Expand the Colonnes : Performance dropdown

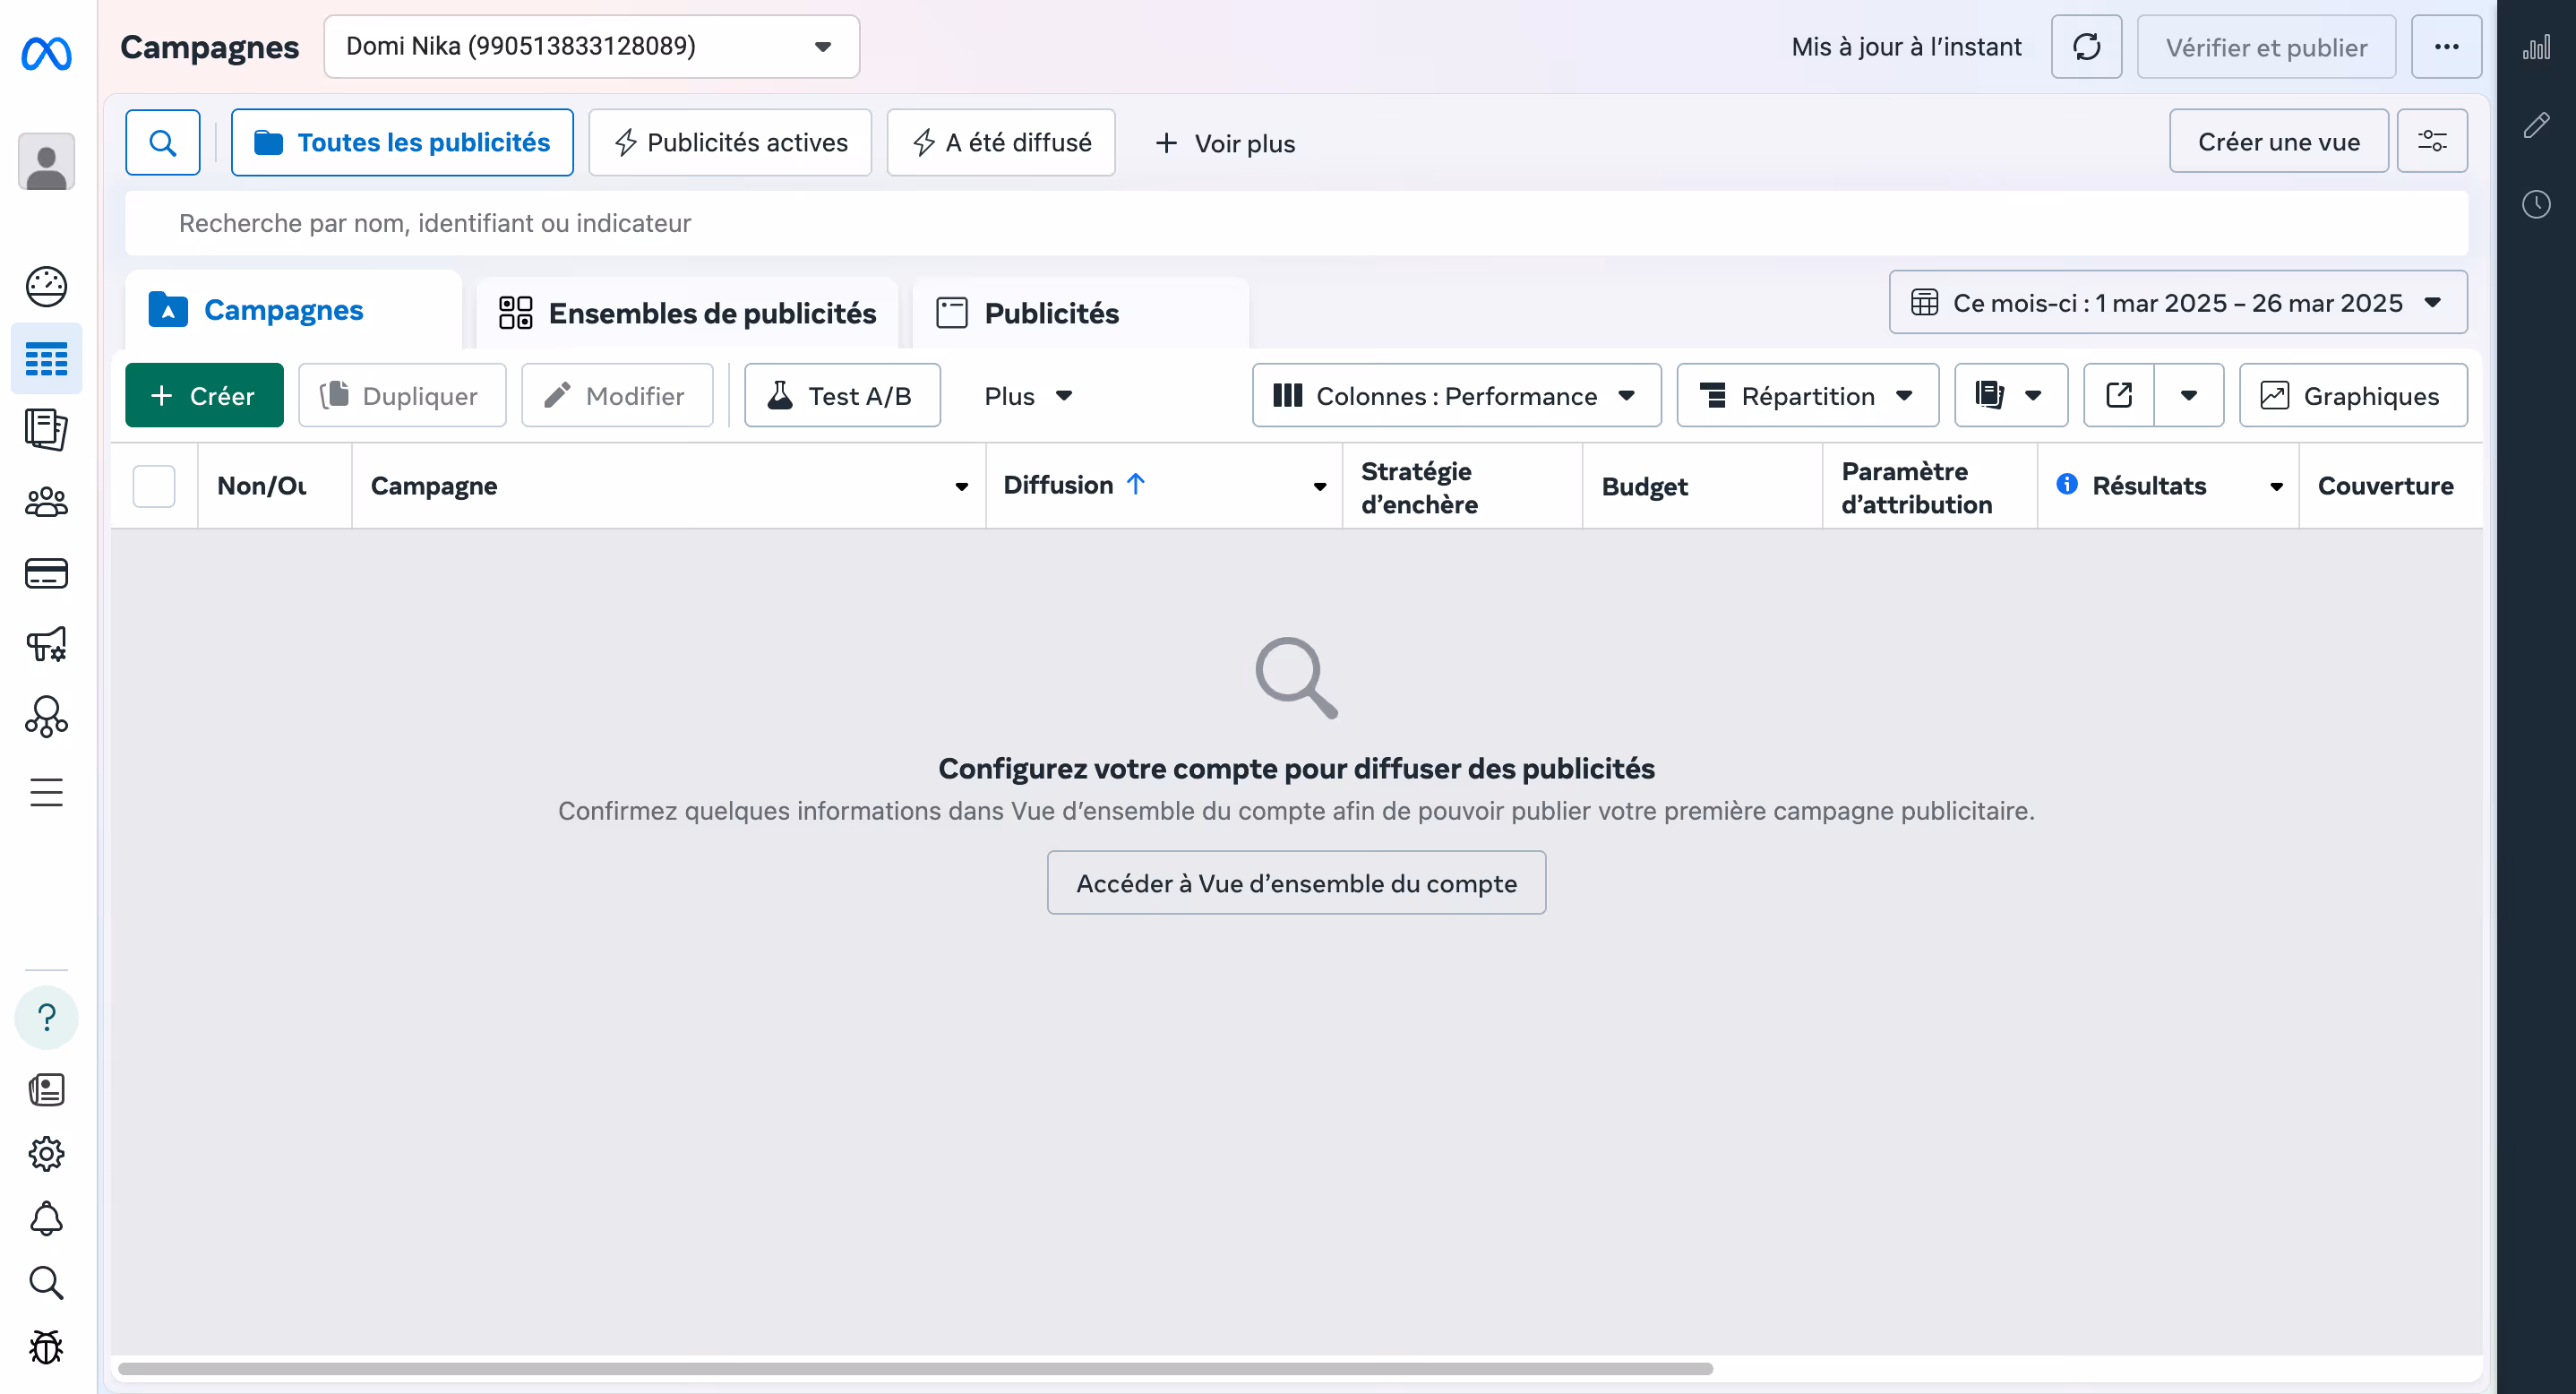click(x=1456, y=395)
